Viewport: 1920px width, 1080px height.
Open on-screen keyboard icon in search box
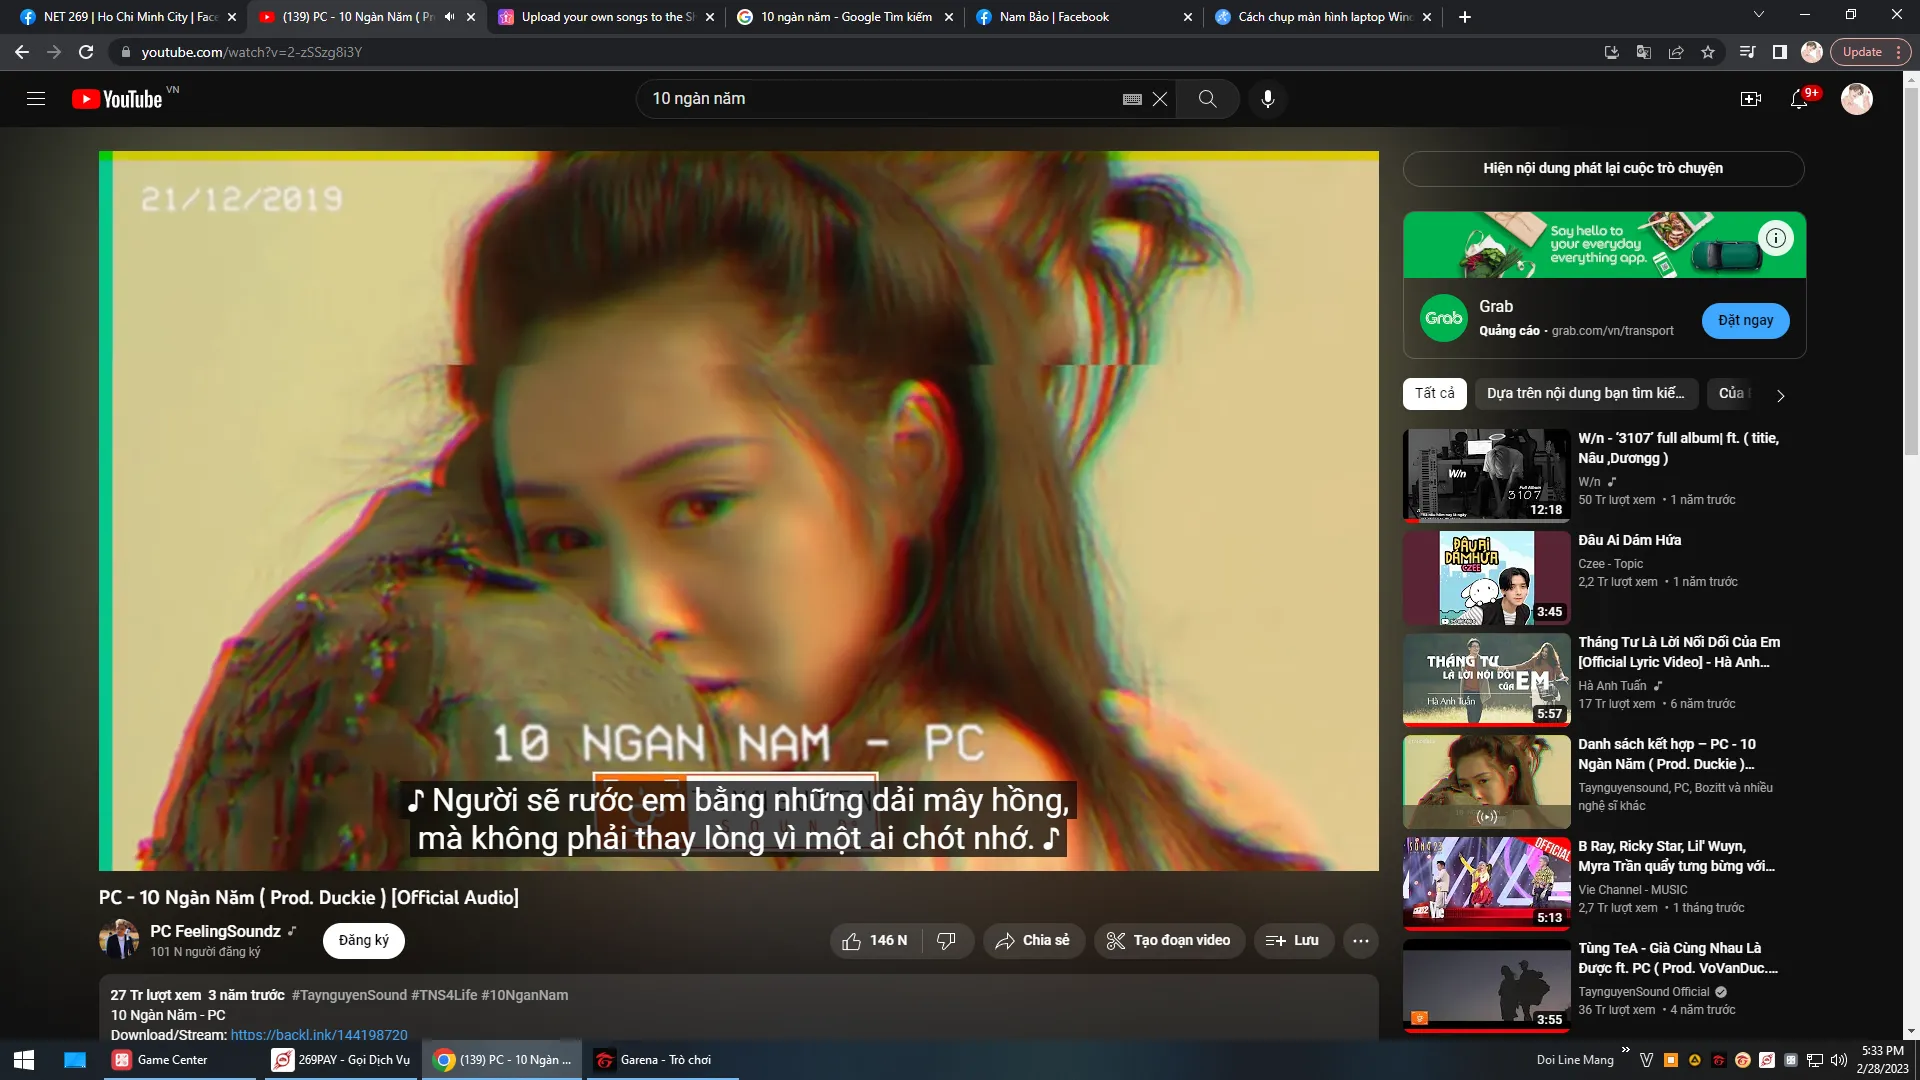tap(1132, 99)
